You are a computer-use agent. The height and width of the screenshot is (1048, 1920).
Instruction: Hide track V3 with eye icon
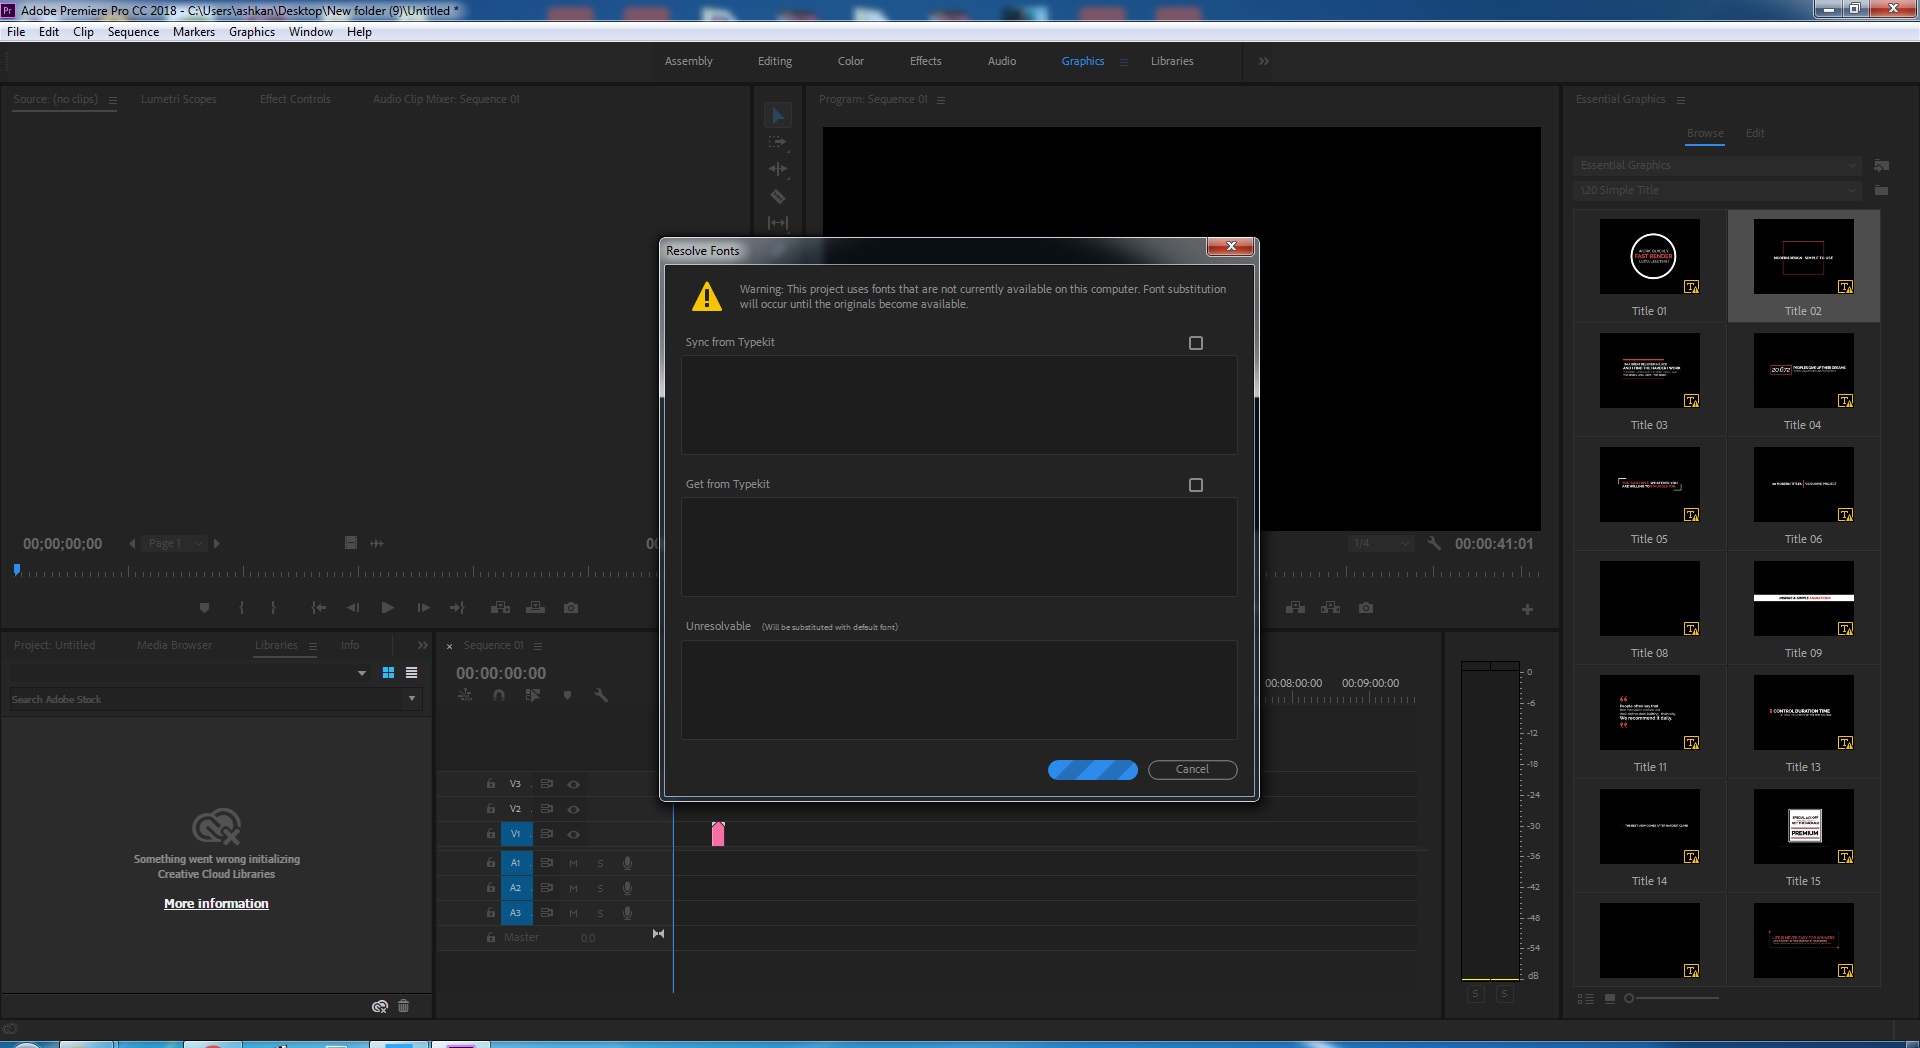pyautogui.click(x=574, y=784)
